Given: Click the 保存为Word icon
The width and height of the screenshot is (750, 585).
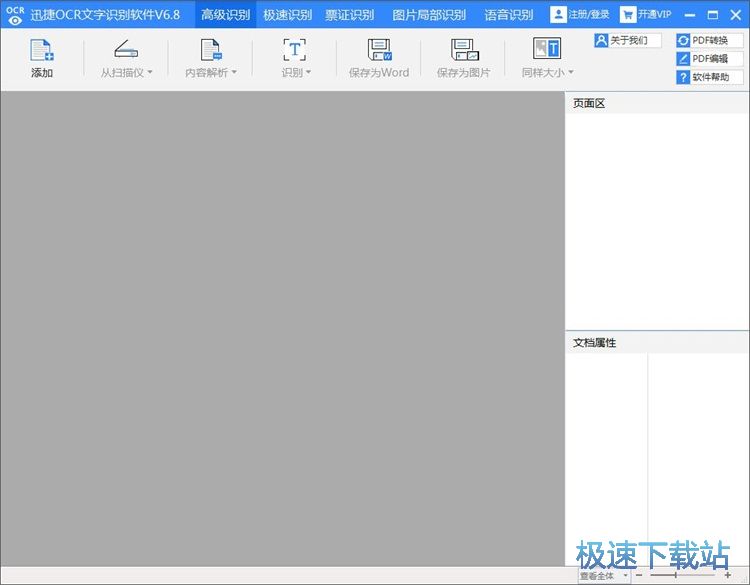Looking at the screenshot, I should (x=379, y=51).
